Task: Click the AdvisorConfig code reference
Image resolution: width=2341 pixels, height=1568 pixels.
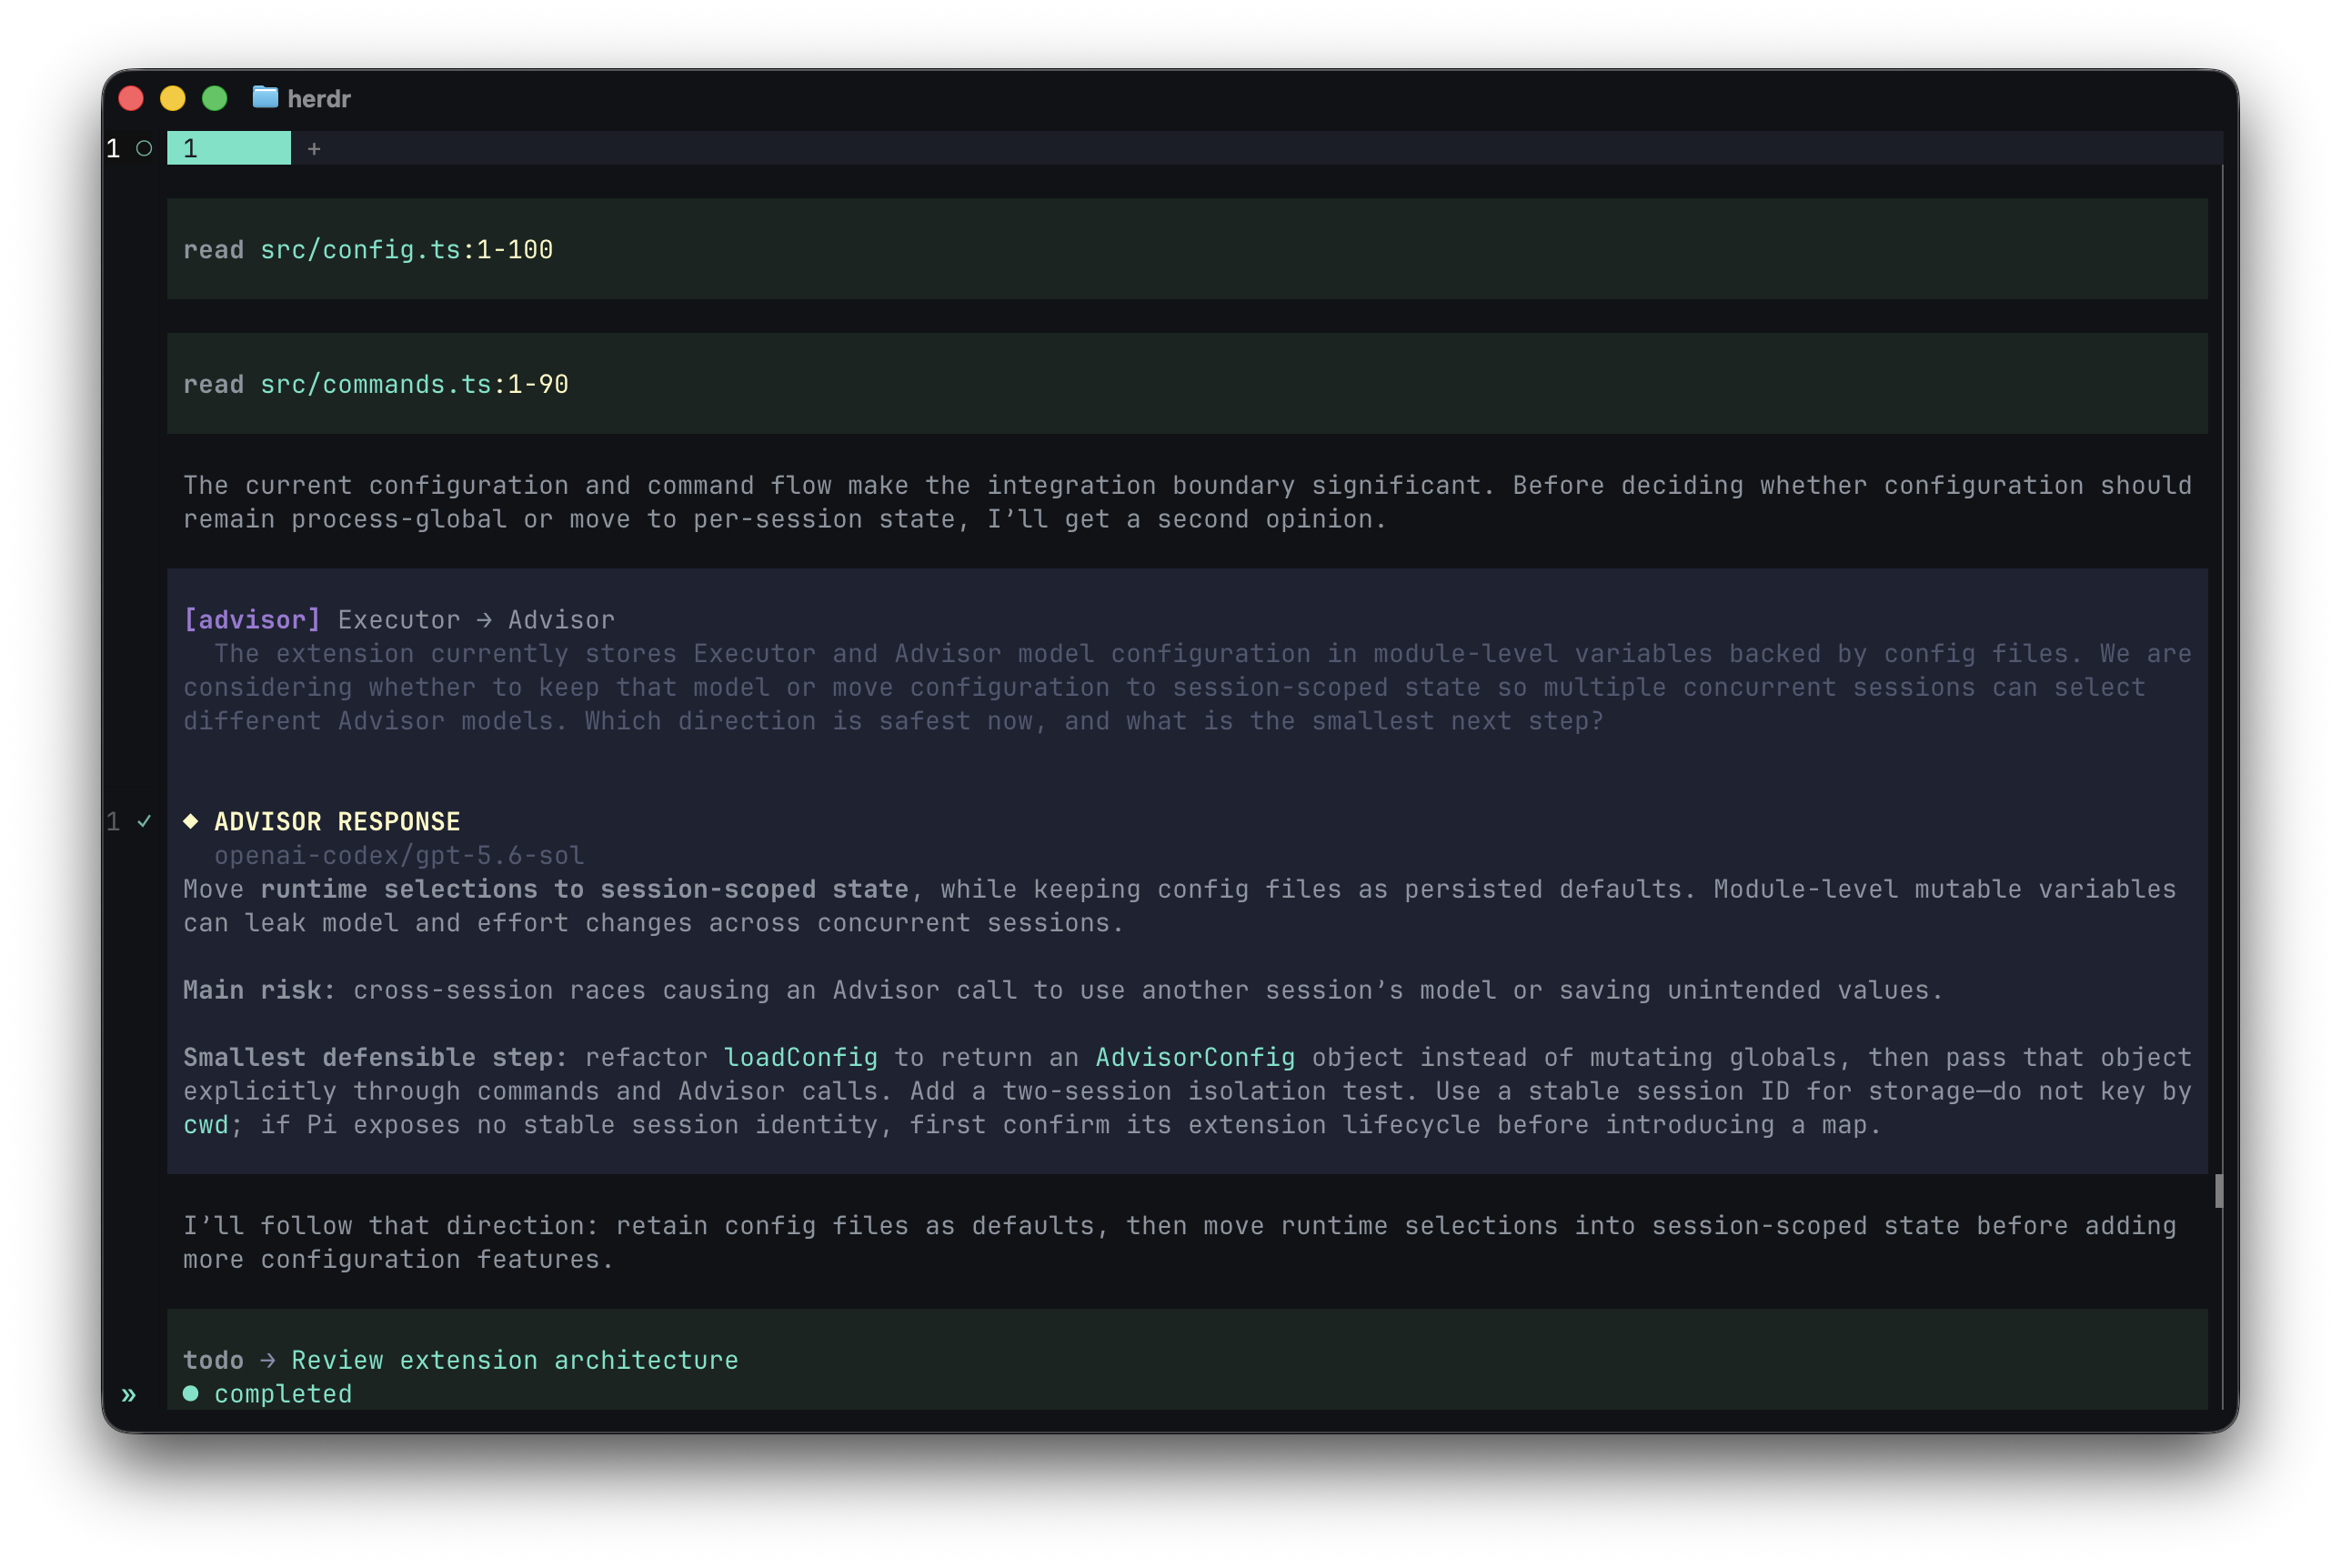Action: (x=1195, y=1057)
